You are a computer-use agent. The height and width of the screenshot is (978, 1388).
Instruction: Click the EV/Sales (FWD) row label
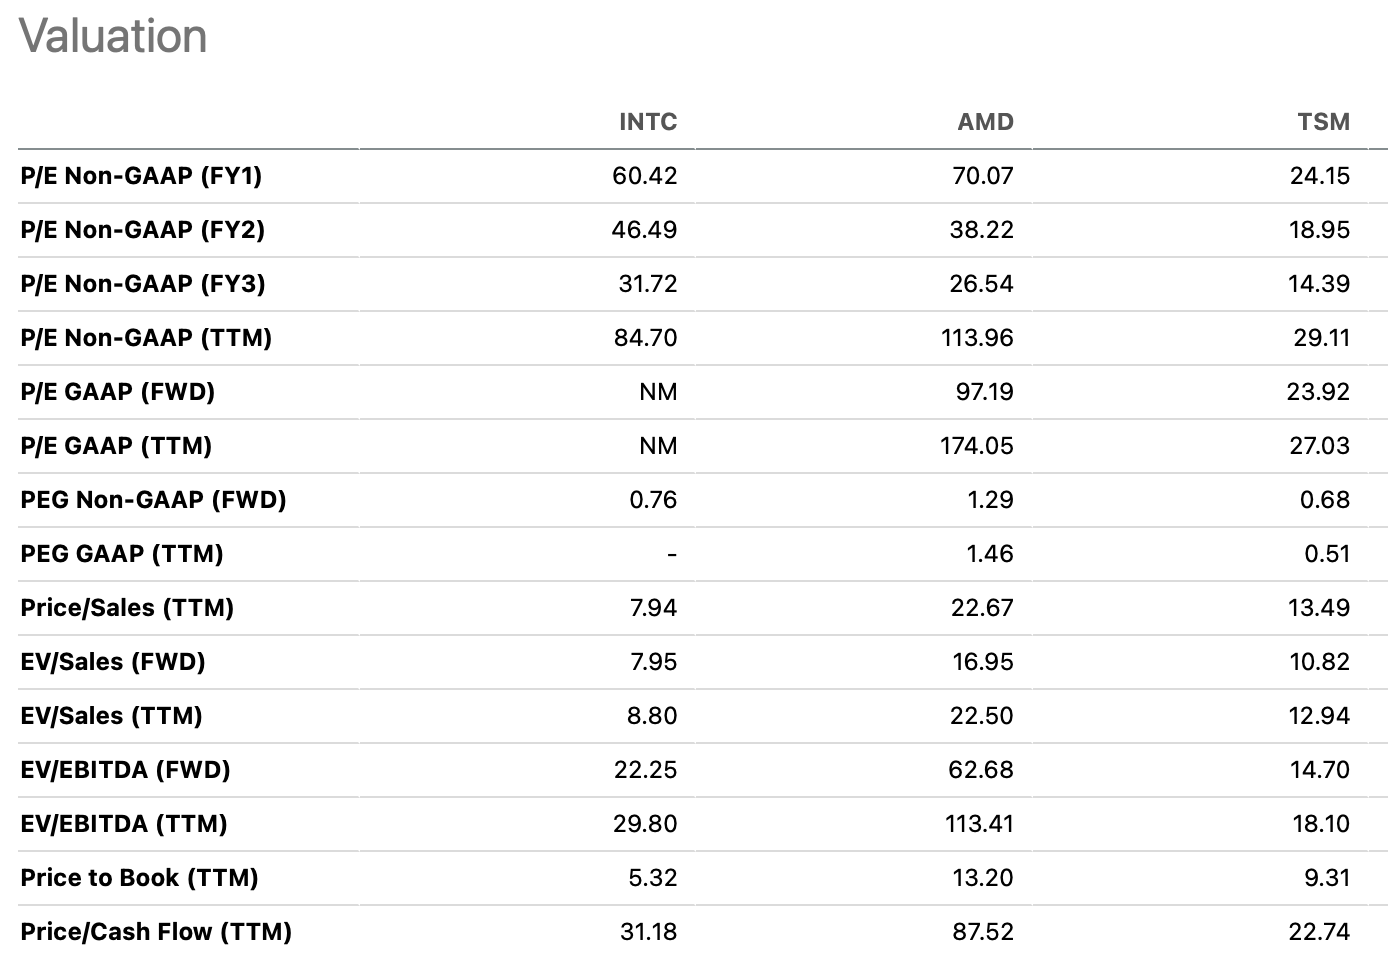pos(113,662)
